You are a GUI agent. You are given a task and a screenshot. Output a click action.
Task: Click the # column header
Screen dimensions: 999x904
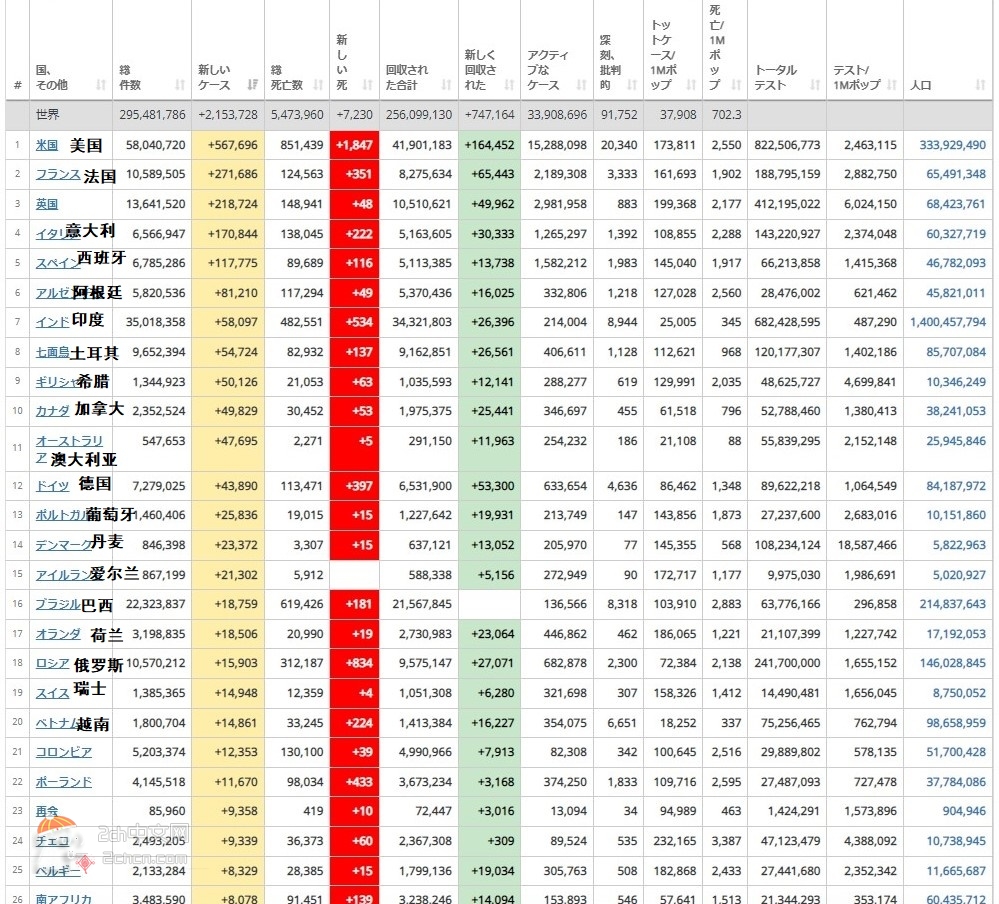[17, 85]
